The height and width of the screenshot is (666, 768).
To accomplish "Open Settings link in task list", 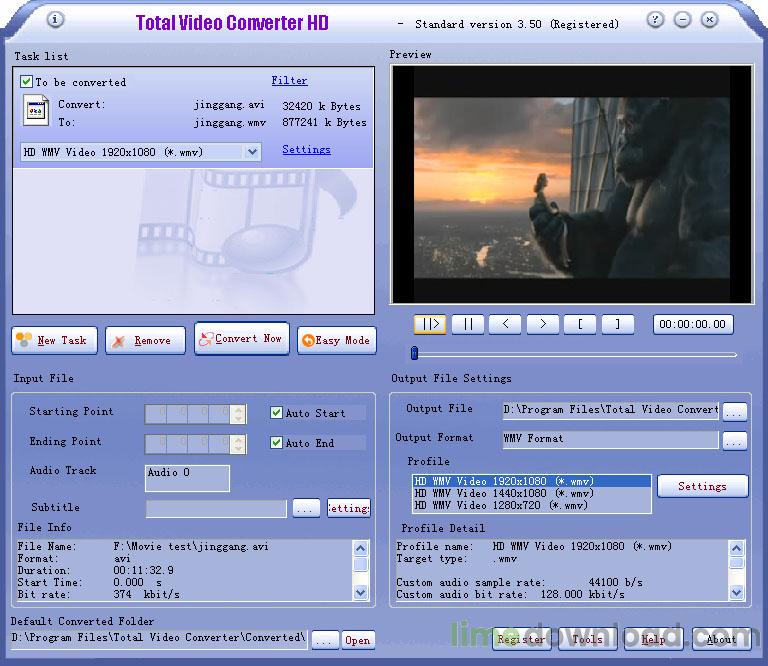I will point(306,150).
